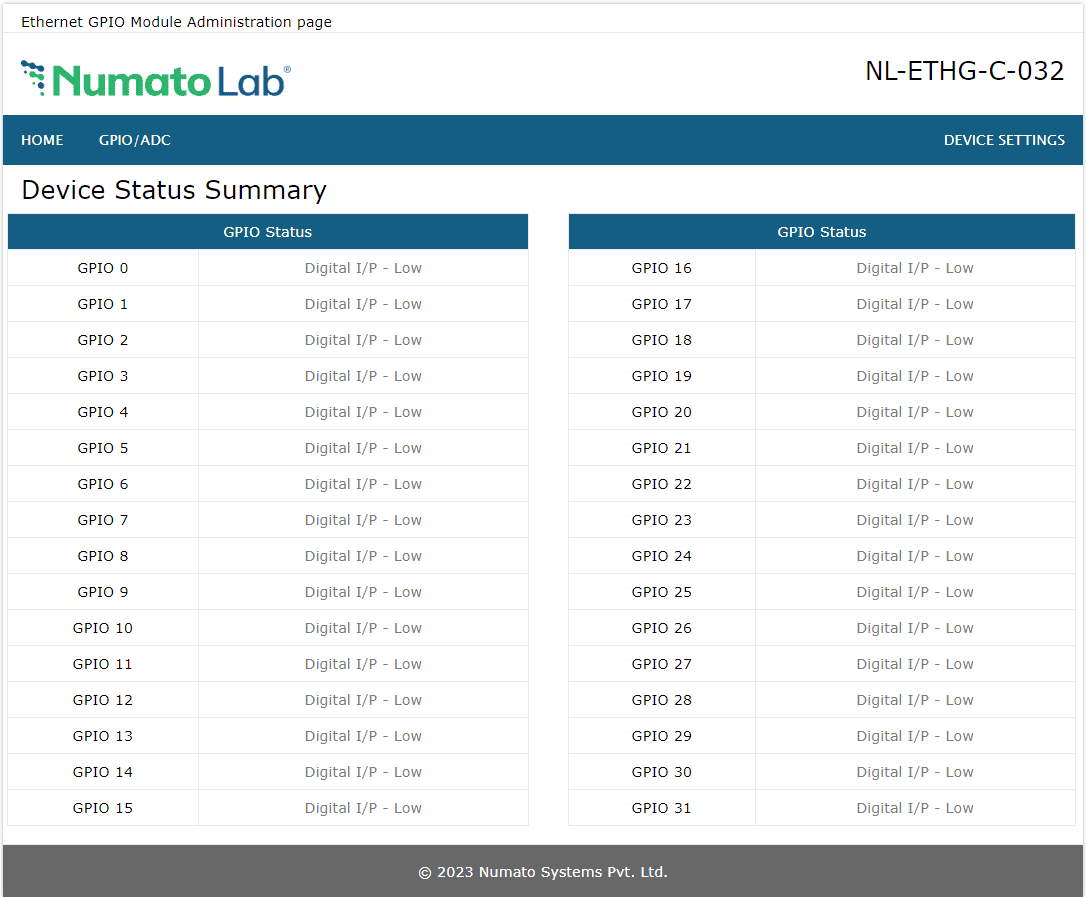Screen dimensions: 1086x897
Task: Select GPIO 5 status value
Action: click(x=363, y=448)
